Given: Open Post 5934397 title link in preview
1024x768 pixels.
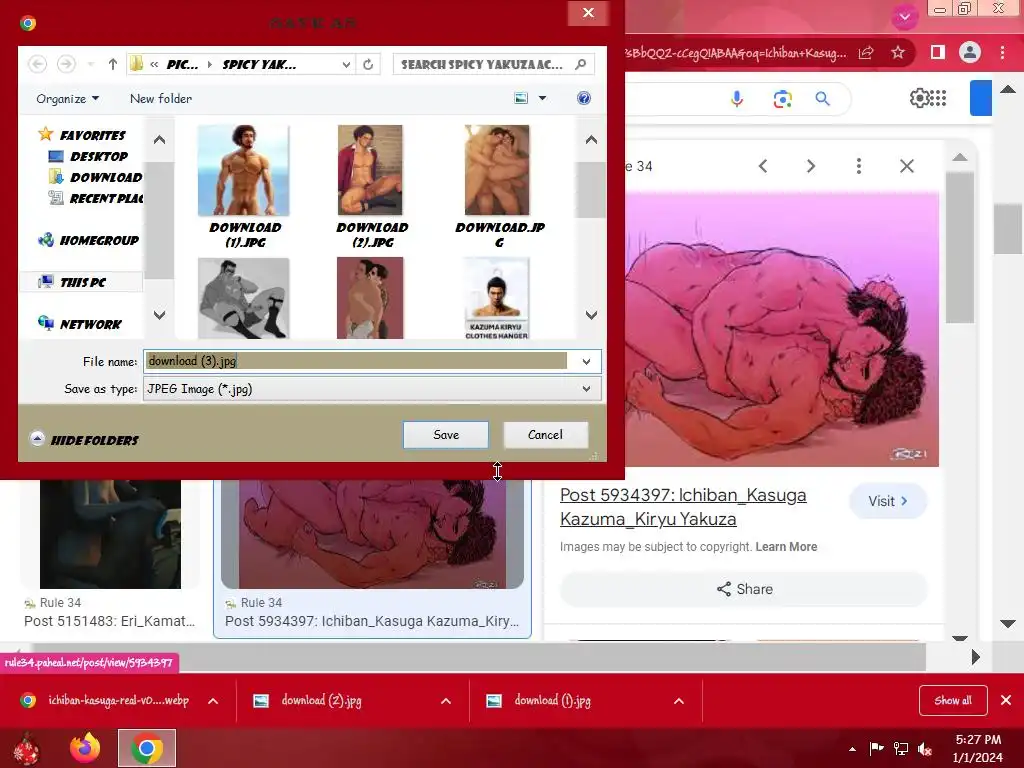Looking at the screenshot, I should coord(683,507).
